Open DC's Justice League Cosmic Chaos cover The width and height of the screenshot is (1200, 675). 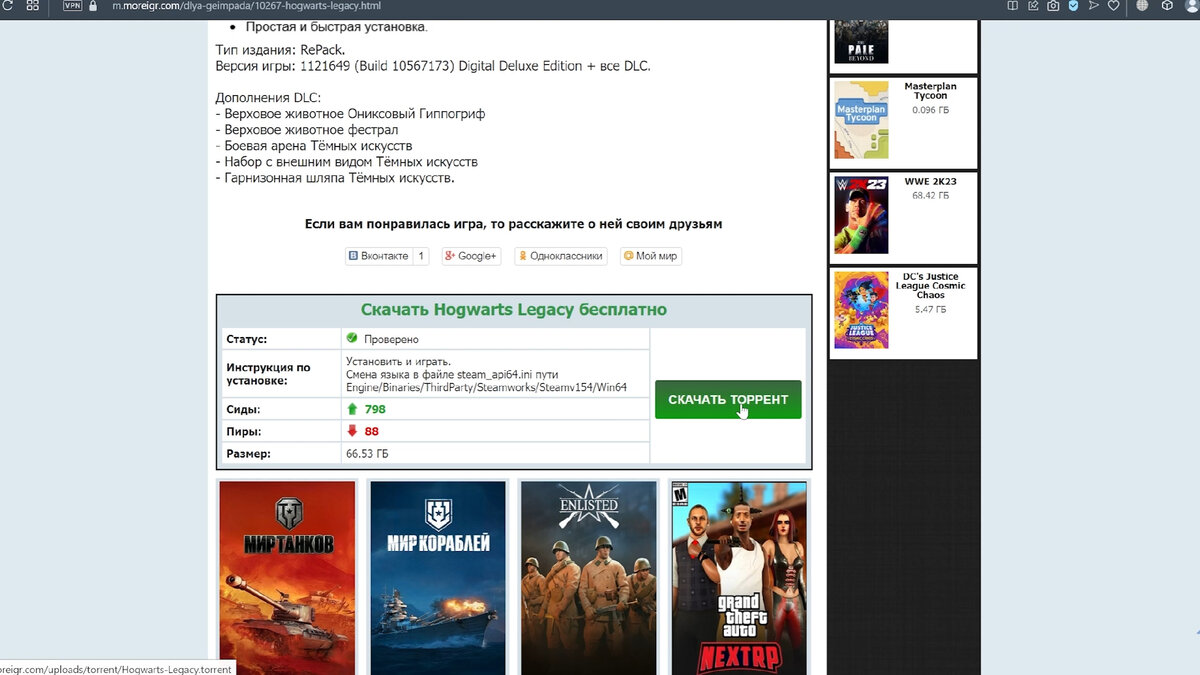861,310
